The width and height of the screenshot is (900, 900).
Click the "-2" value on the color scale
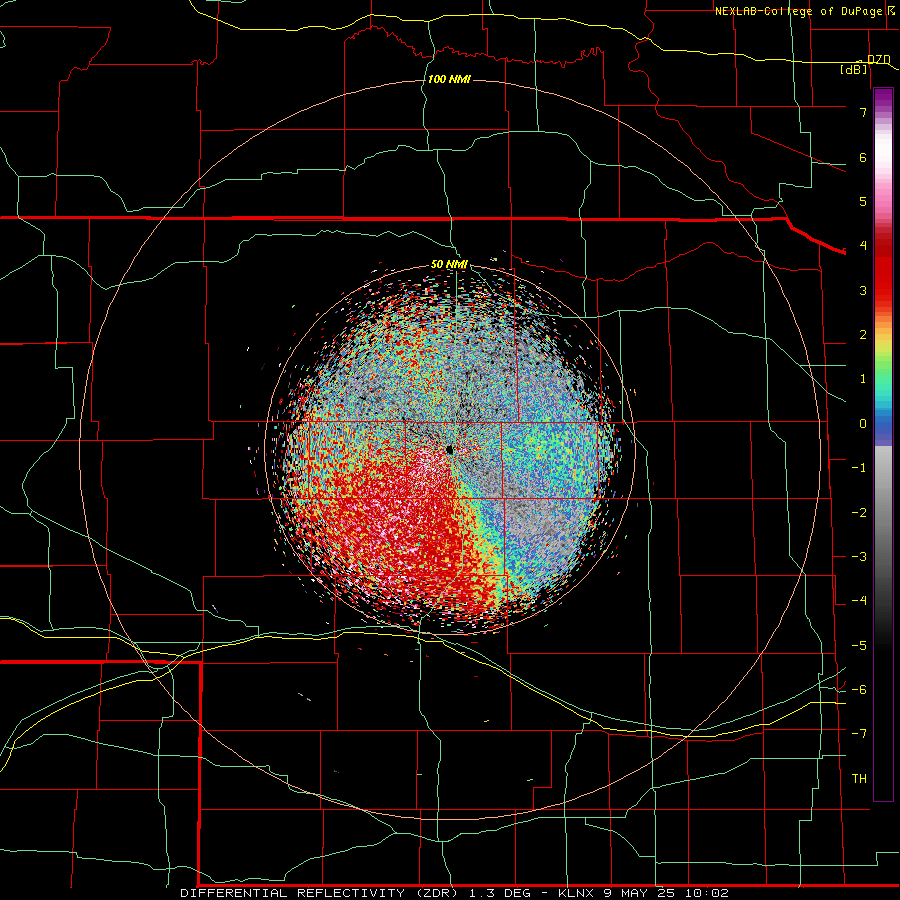tap(859, 513)
